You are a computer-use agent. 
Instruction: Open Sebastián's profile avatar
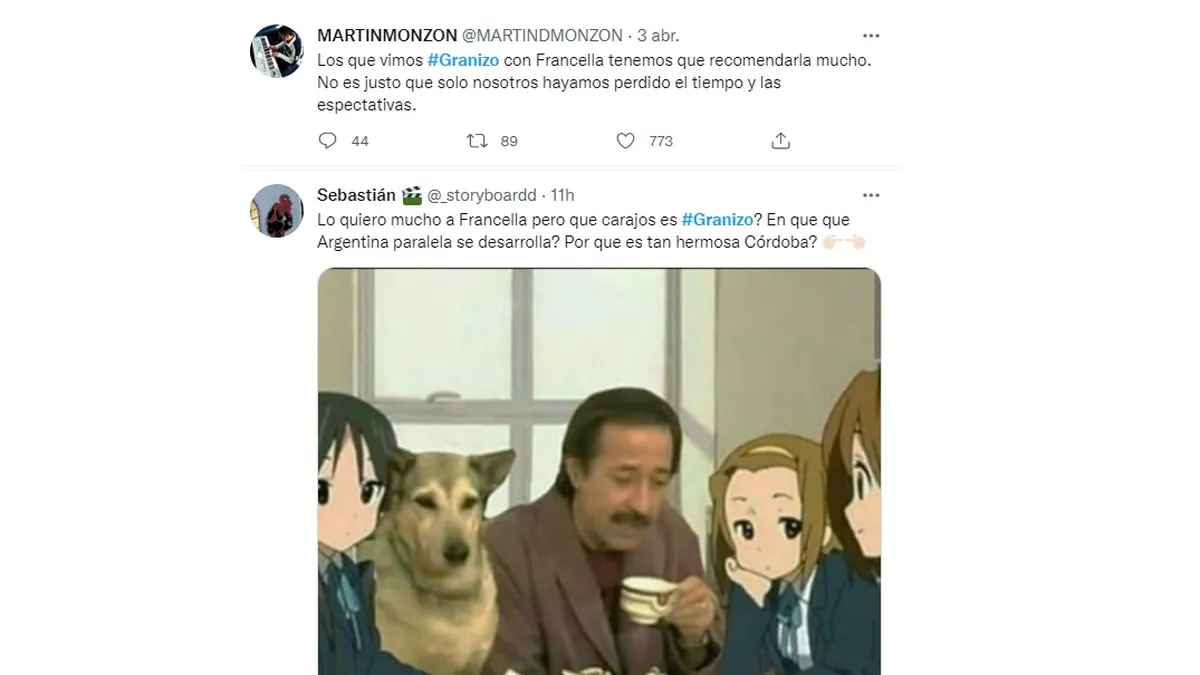276,210
